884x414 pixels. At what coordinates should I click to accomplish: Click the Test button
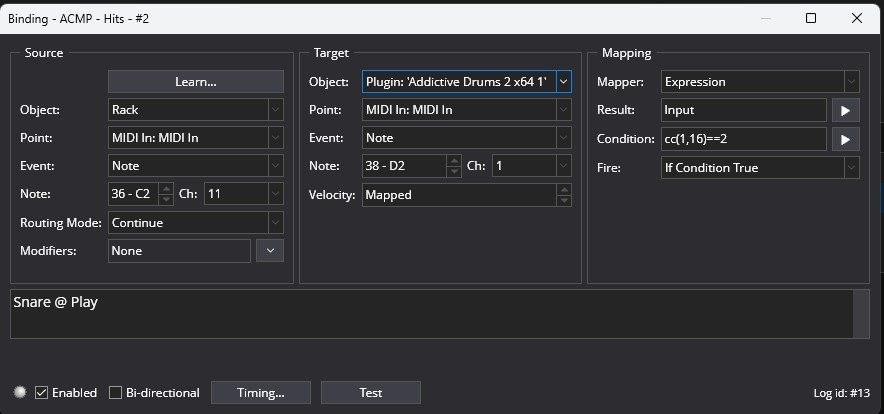click(370, 393)
